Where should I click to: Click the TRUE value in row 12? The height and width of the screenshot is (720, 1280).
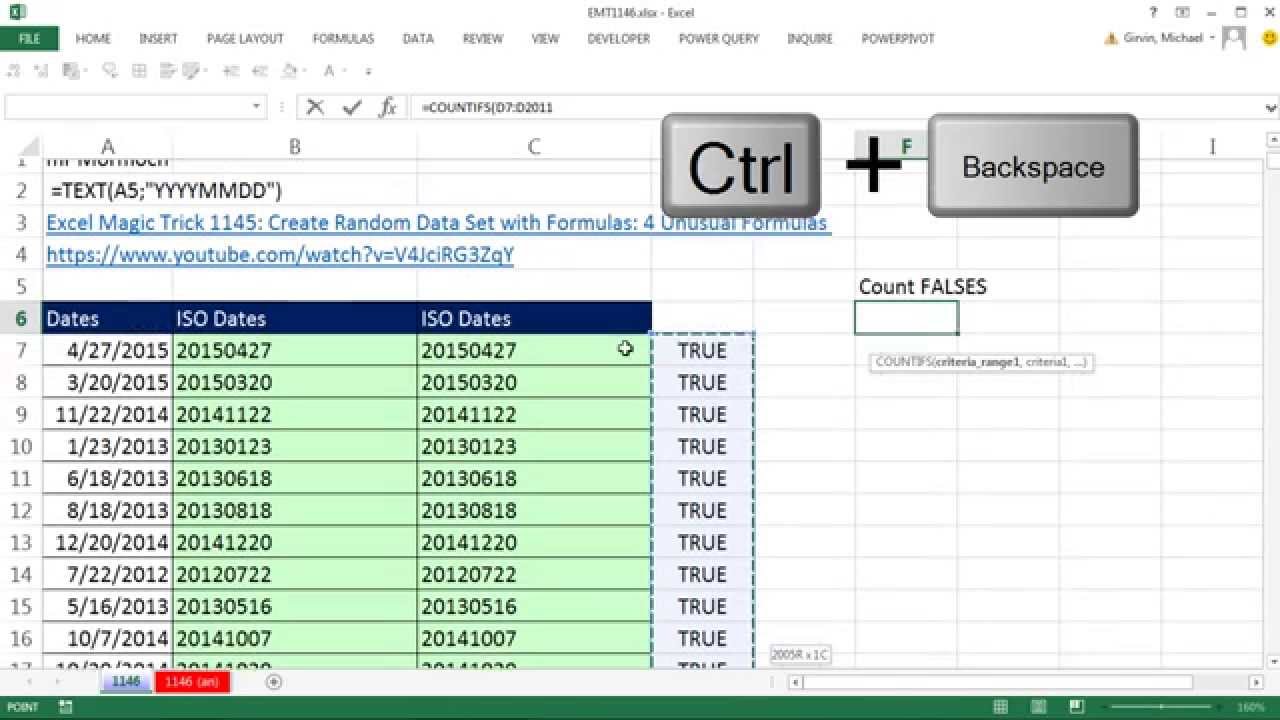pyautogui.click(x=702, y=510)
